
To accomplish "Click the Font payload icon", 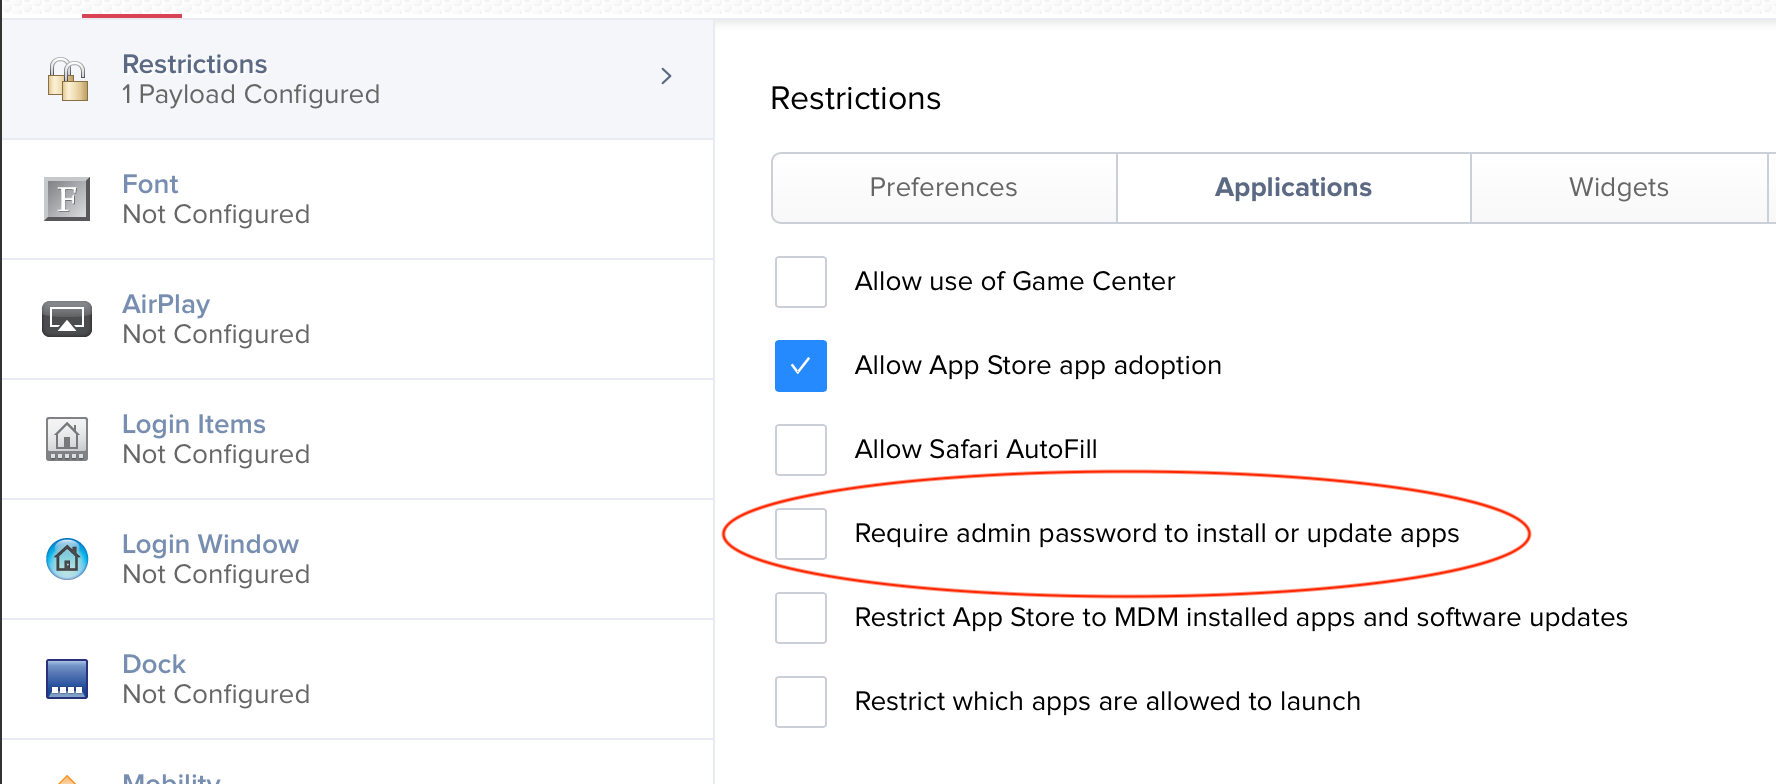I will tap(67, 199).
